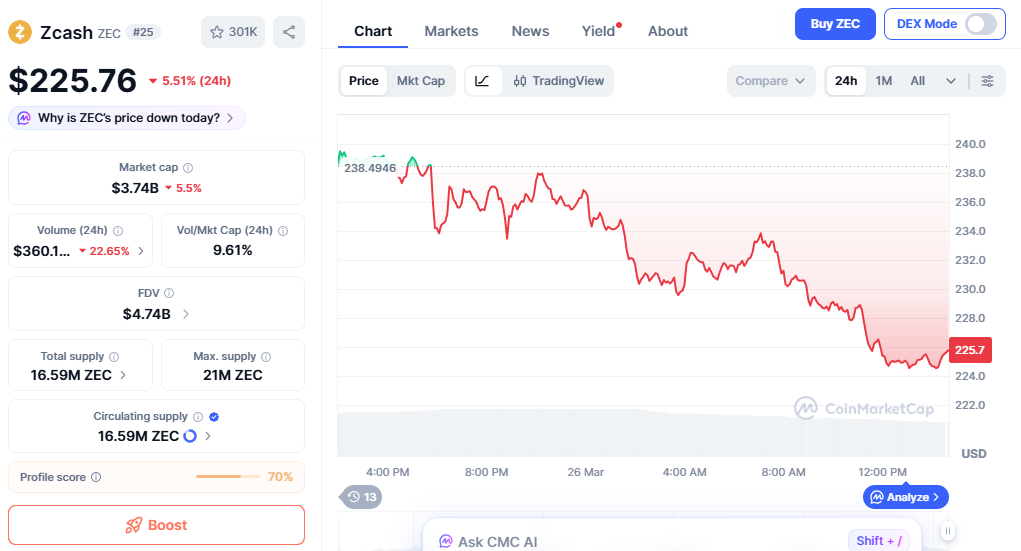The image size is (1021, 551).
Task: Expand more time range options chevron
Action: click(951, 81)
